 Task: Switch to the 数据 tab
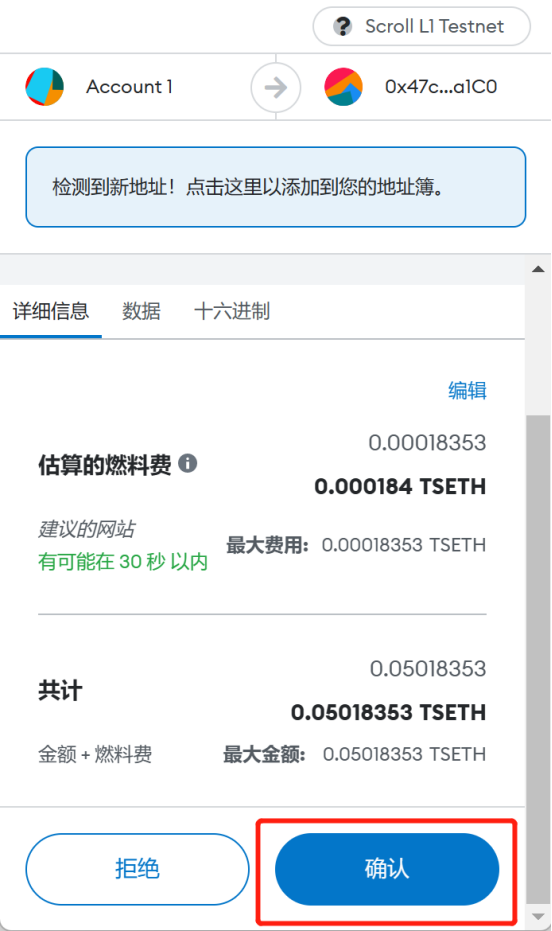(141, 311)
